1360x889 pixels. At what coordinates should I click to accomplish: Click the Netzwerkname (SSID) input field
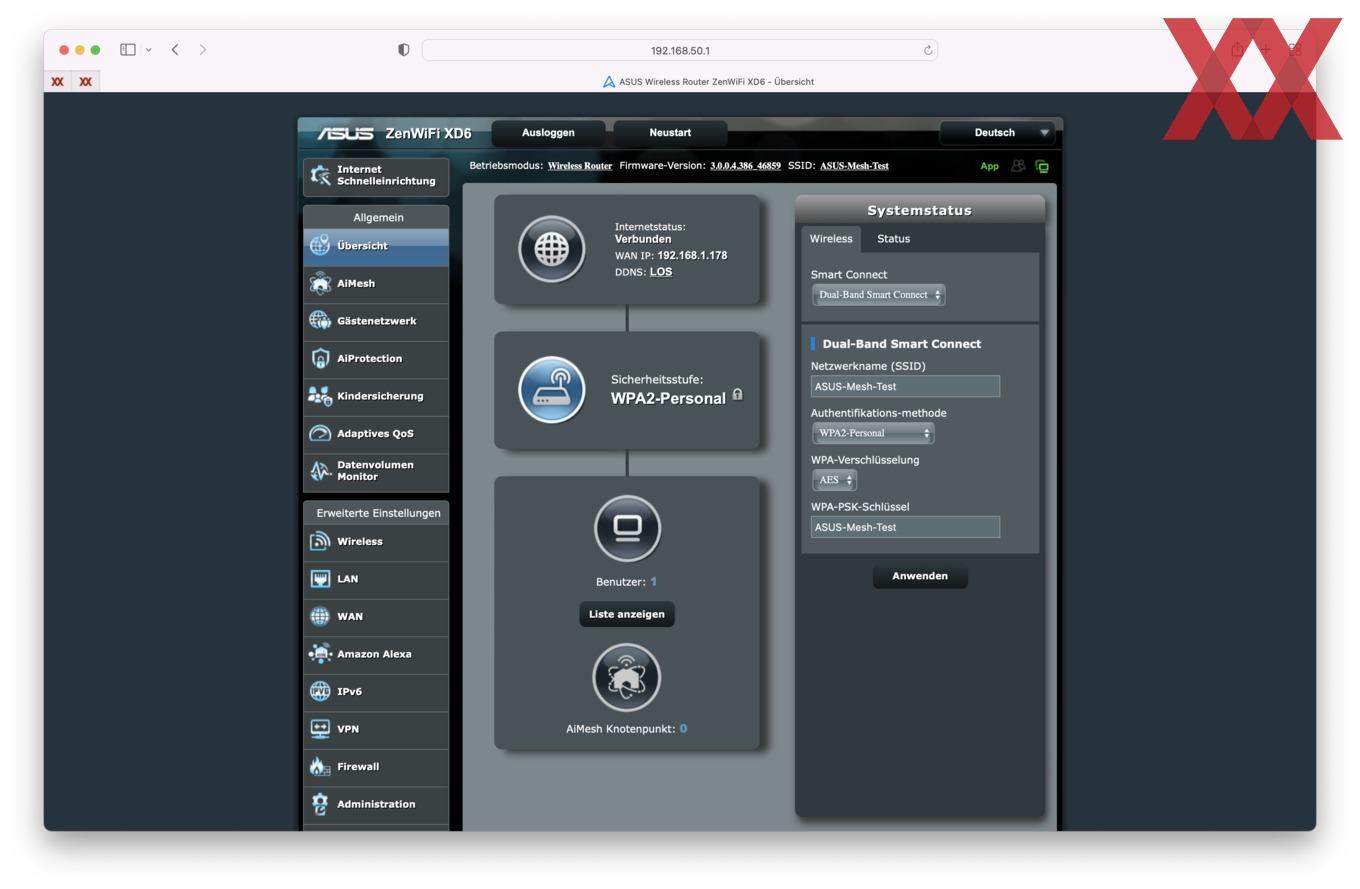pyautogui.click(x=905, y=386)
